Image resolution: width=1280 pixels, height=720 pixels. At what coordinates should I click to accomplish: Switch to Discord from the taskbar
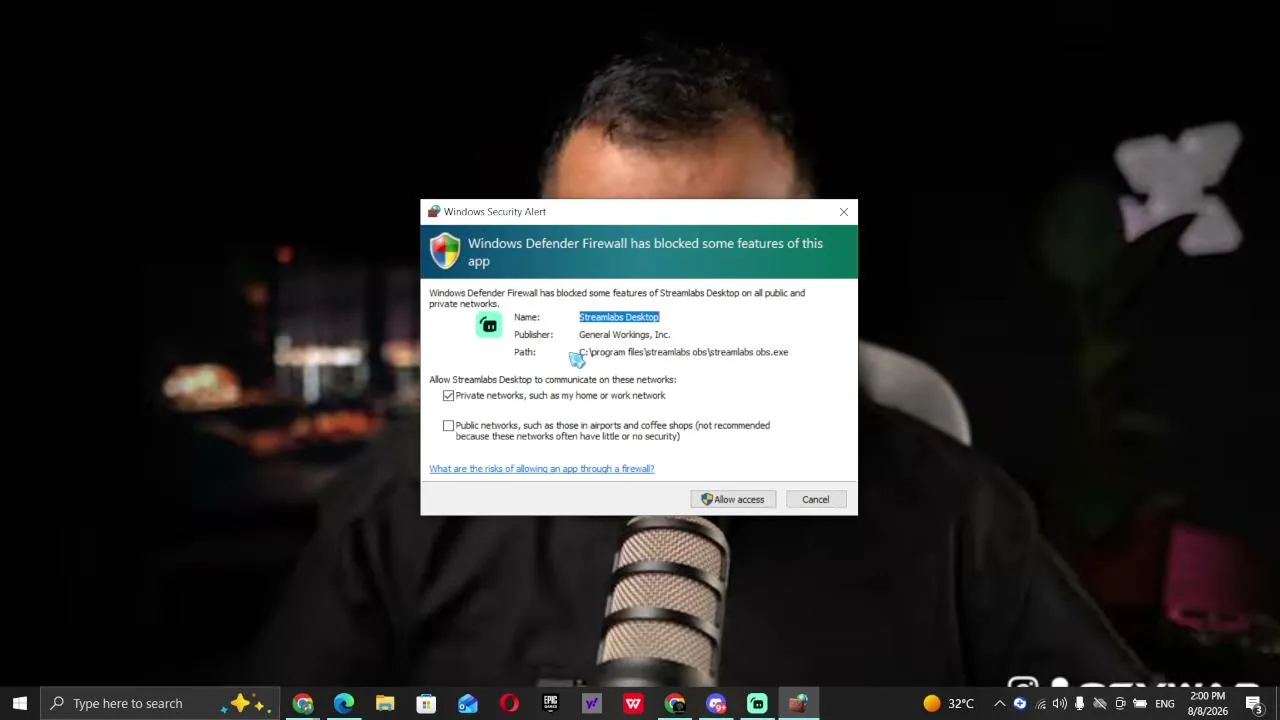pos(716,704)
